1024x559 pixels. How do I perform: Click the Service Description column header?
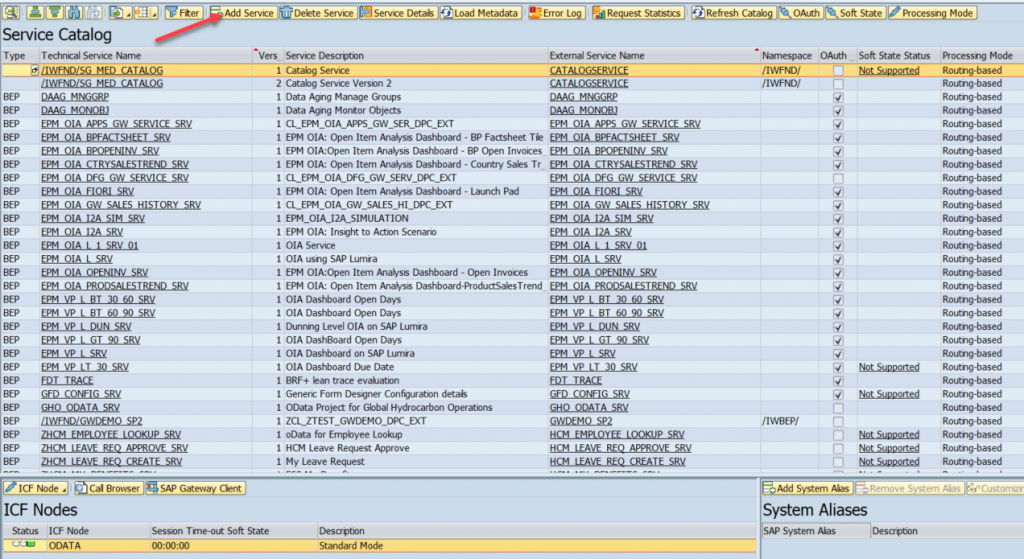pos(415,56)
